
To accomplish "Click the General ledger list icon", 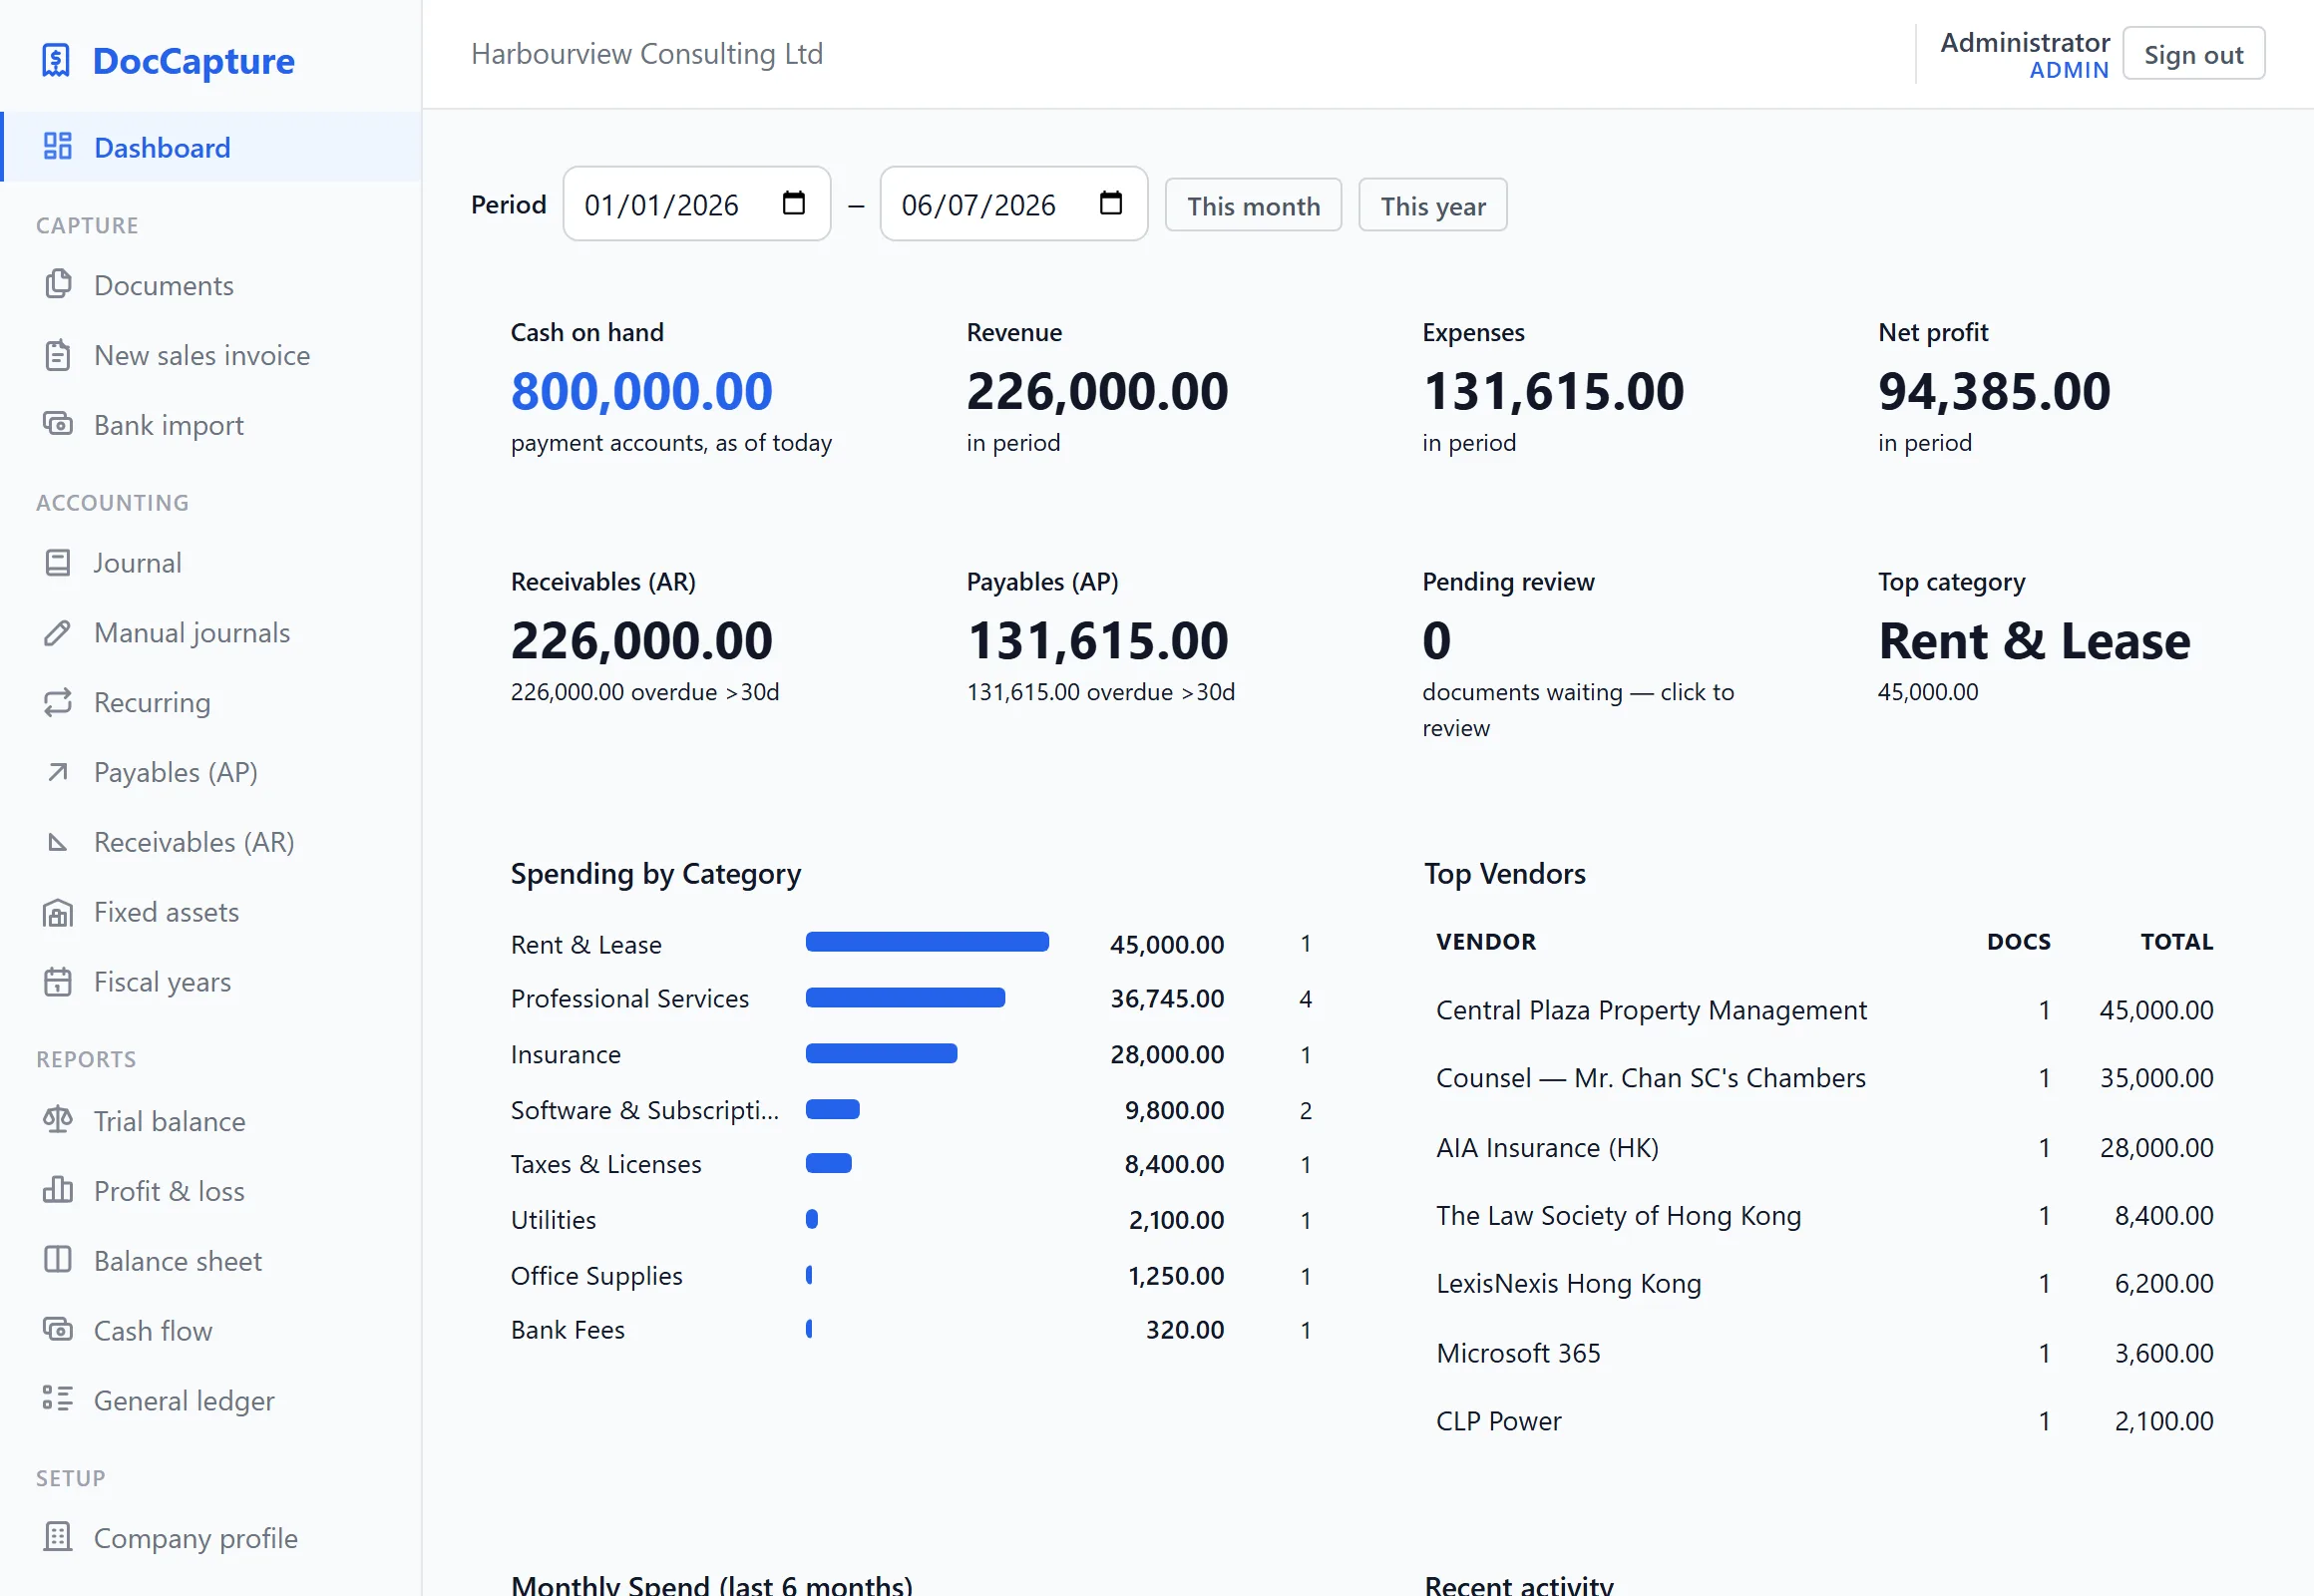I will click(58, 1400).
